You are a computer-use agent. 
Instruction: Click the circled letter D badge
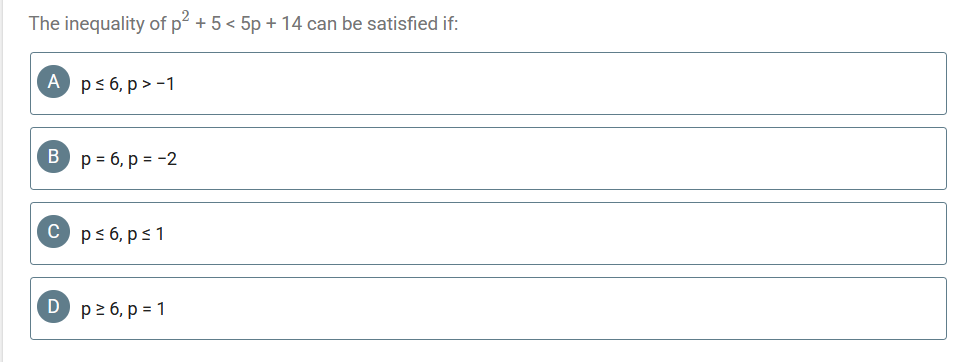click(x=54, y=306)
